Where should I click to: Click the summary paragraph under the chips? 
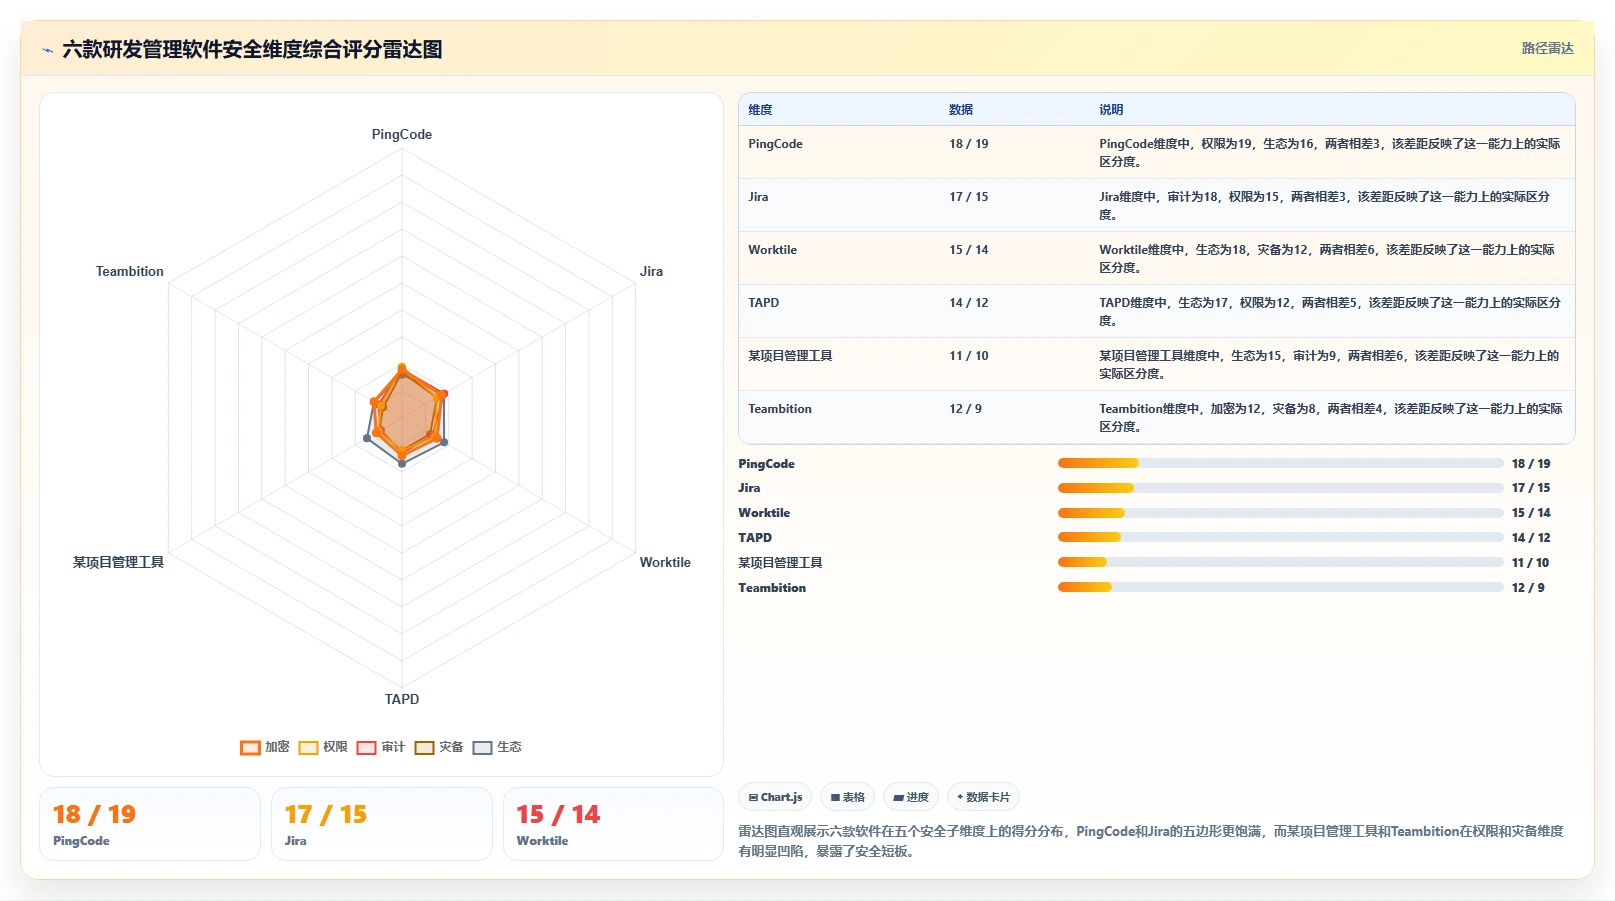(x=1151, y=841)
